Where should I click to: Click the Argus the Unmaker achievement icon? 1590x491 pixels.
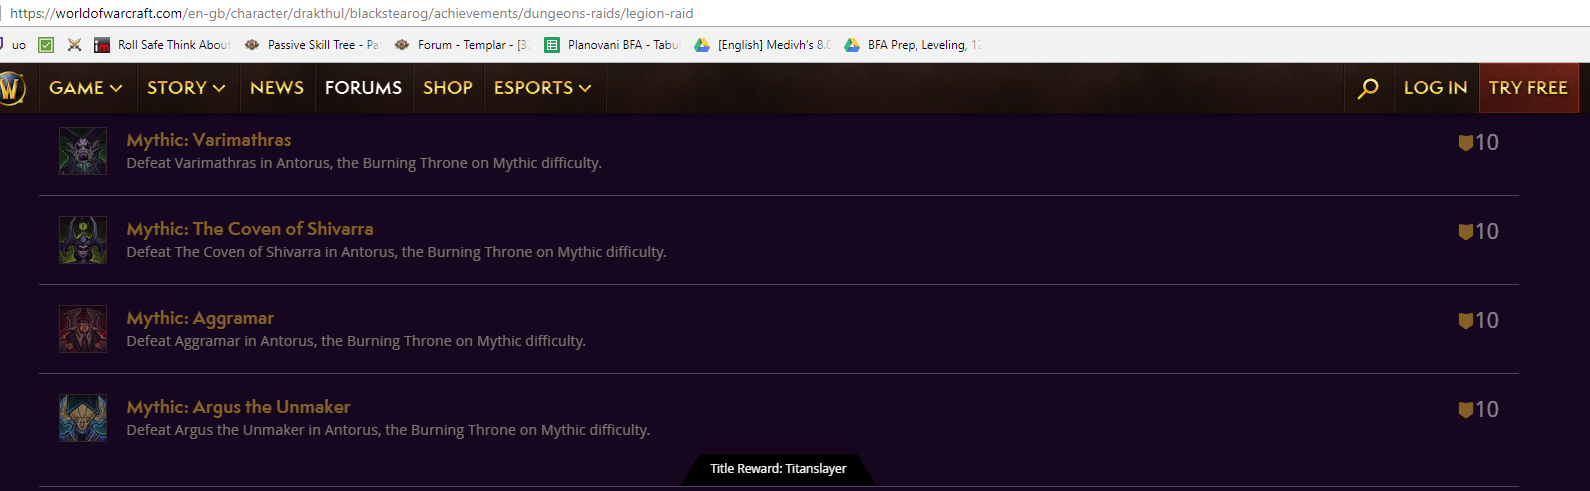pos(83,418)
